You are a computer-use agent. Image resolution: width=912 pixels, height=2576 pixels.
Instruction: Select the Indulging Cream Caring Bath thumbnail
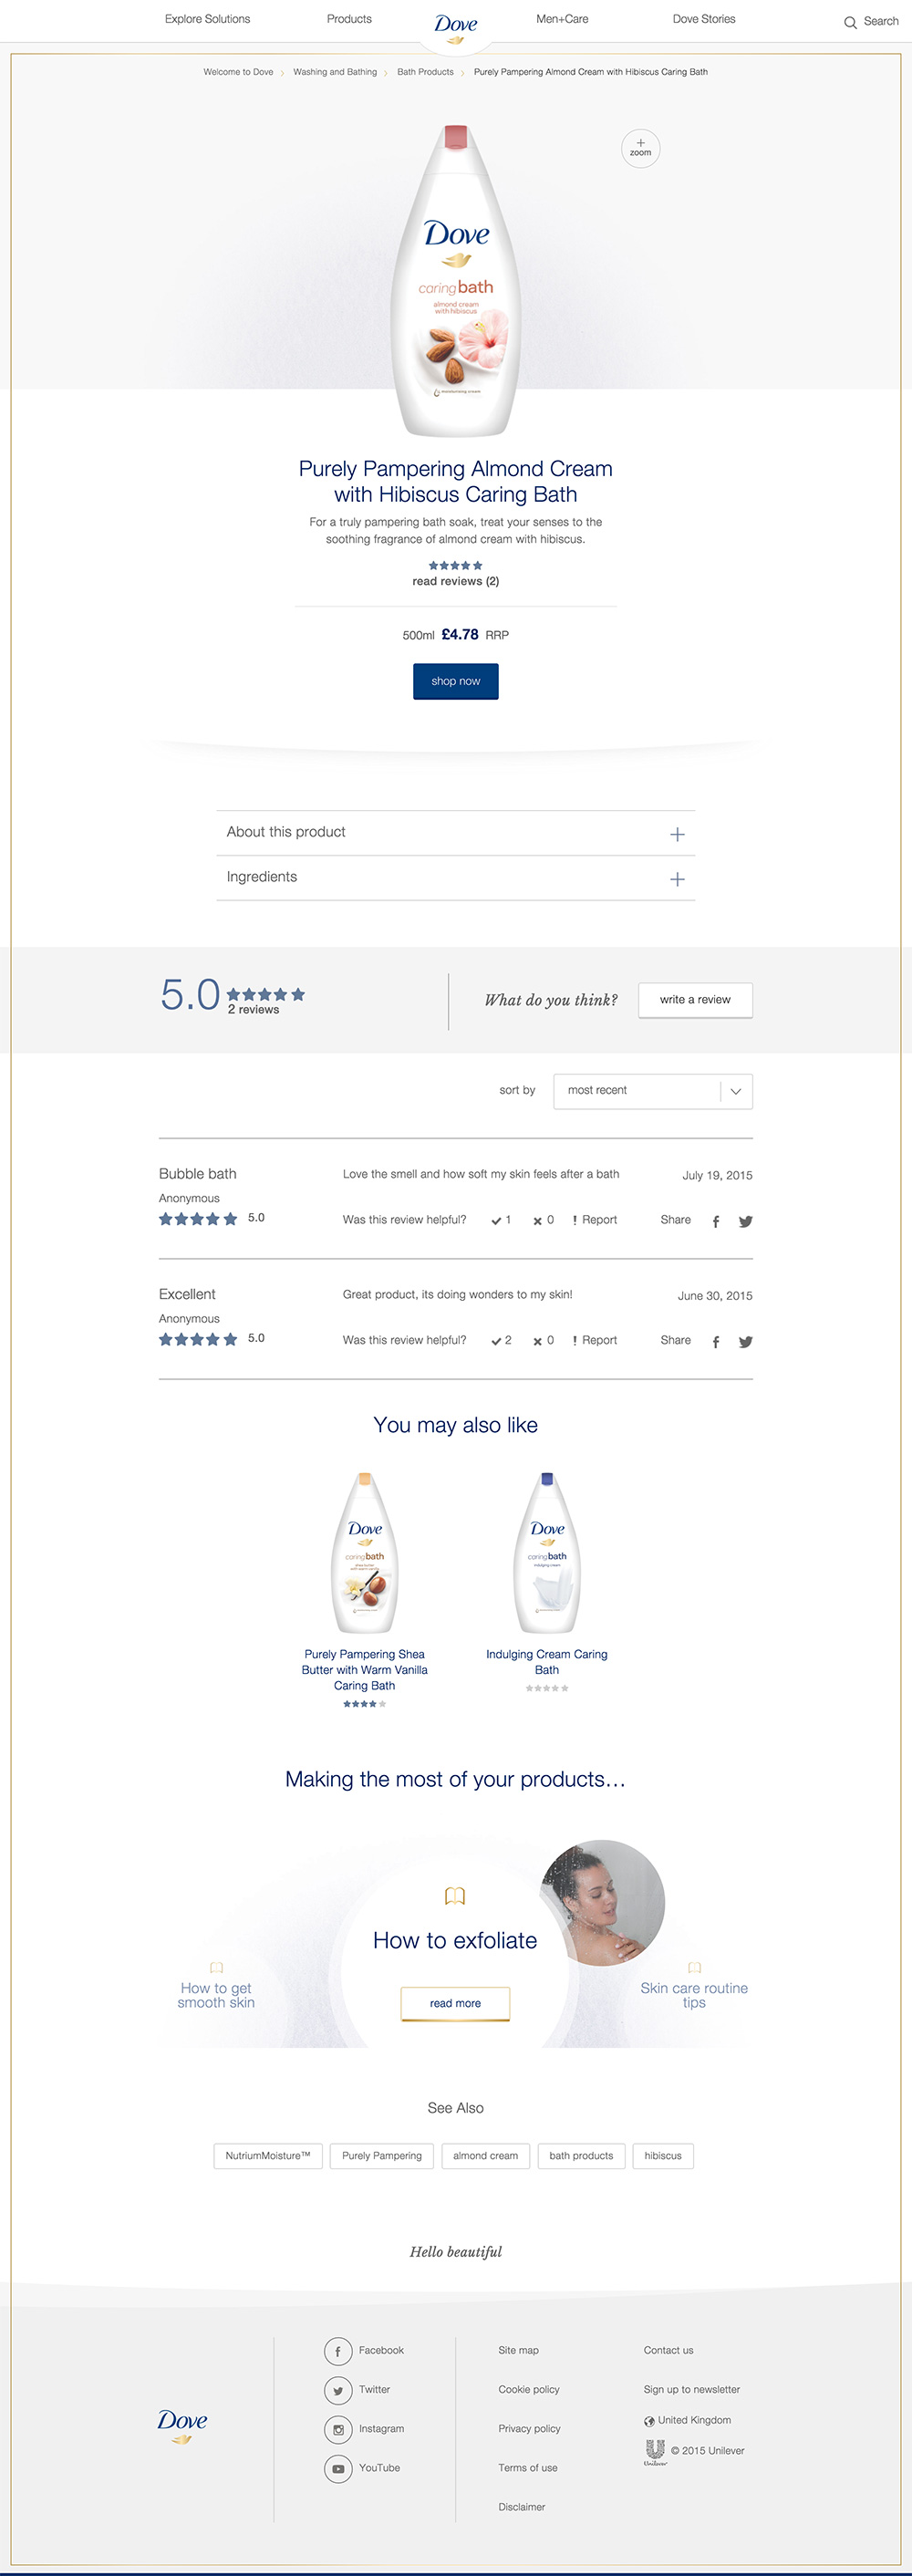(547, 1553)
